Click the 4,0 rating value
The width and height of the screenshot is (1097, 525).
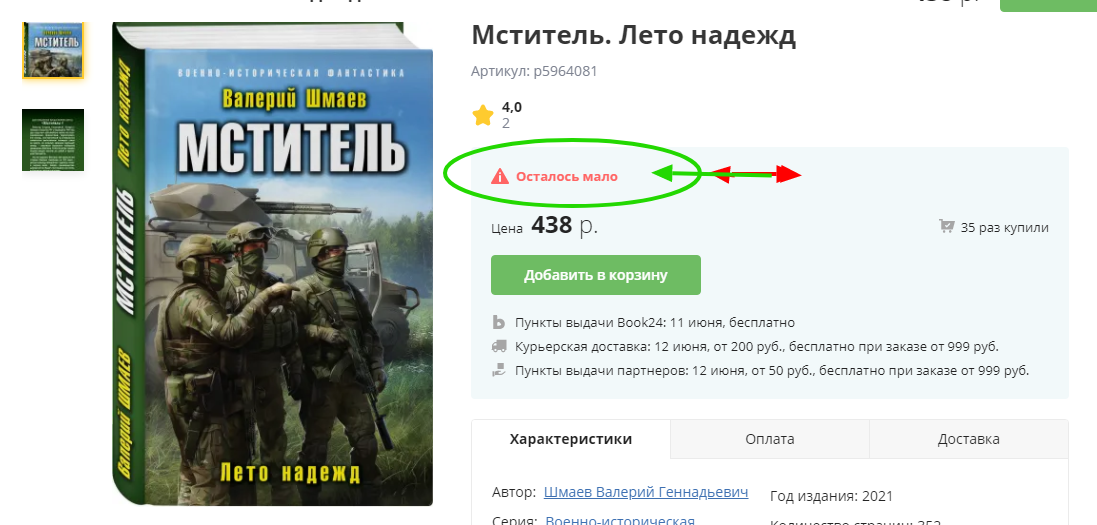511,108
